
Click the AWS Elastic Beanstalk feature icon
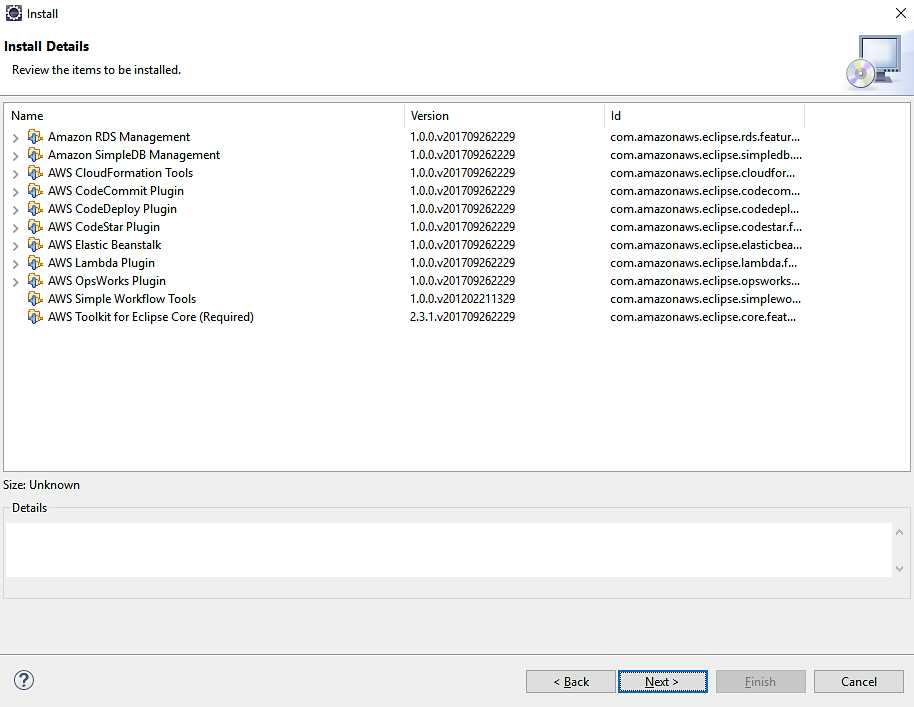click(35, 245)
